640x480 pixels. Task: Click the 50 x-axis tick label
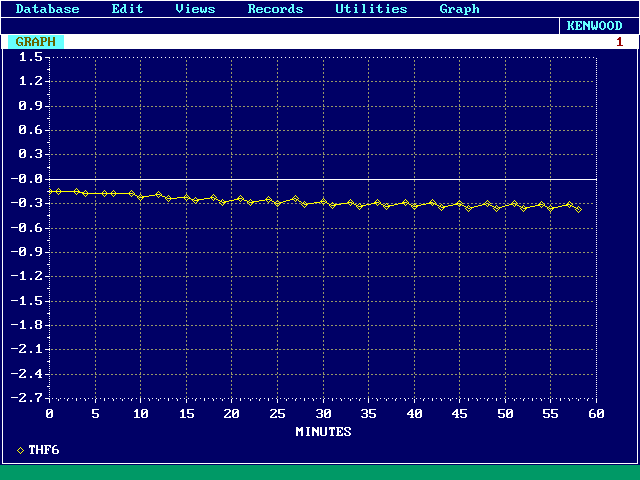click(x=505, y=414)
